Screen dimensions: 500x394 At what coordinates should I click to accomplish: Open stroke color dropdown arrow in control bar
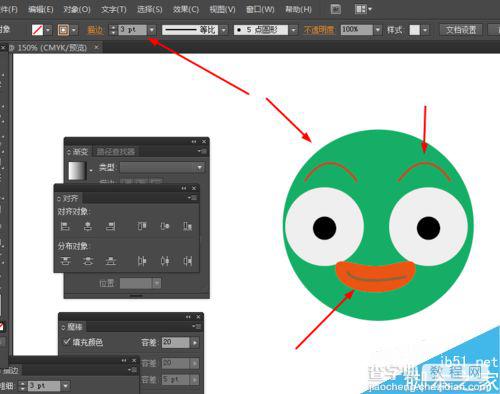pos(74,30)
